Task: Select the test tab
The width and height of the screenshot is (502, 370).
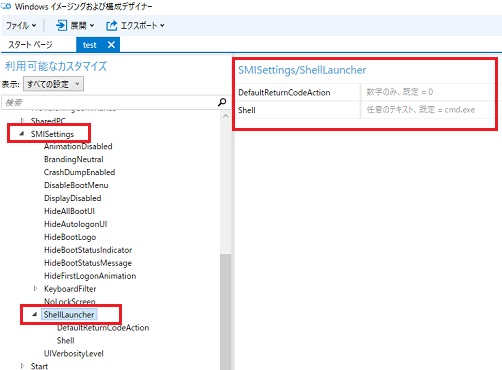Action: coord(90,45)
